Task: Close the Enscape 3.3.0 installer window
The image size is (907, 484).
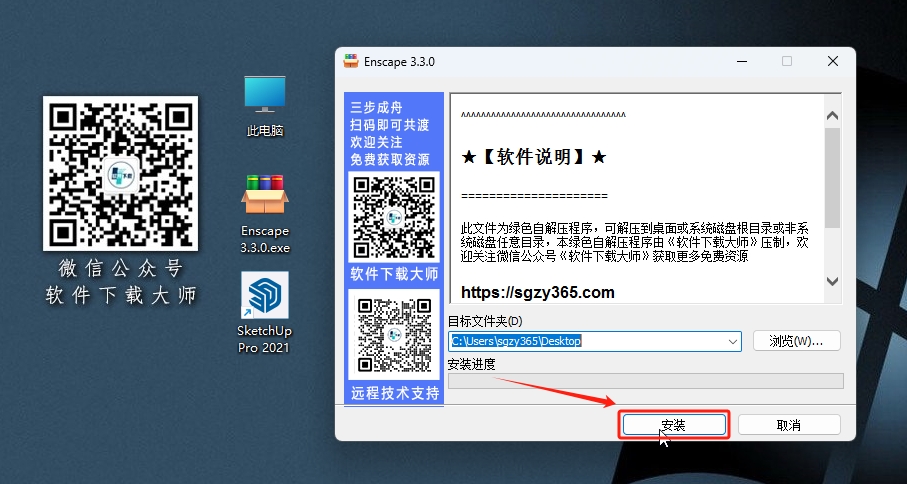Action: point(832,61)
